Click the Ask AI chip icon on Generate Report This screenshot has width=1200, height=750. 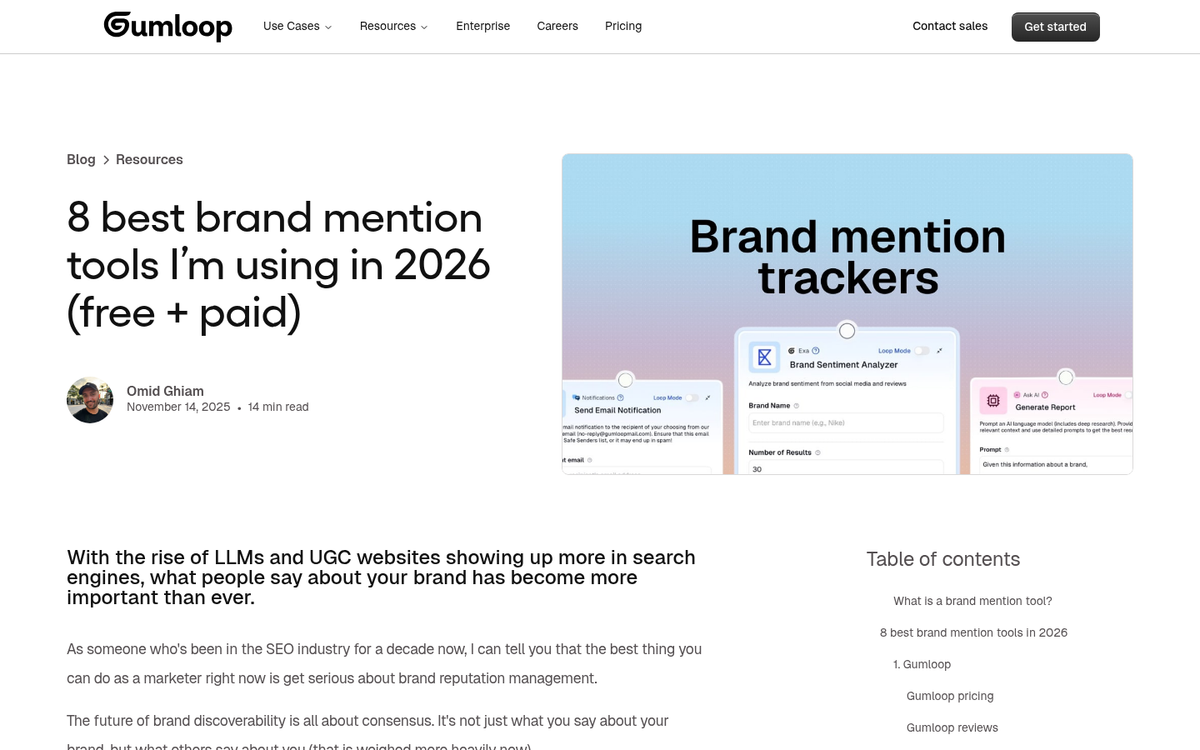tap(1018, 395)
